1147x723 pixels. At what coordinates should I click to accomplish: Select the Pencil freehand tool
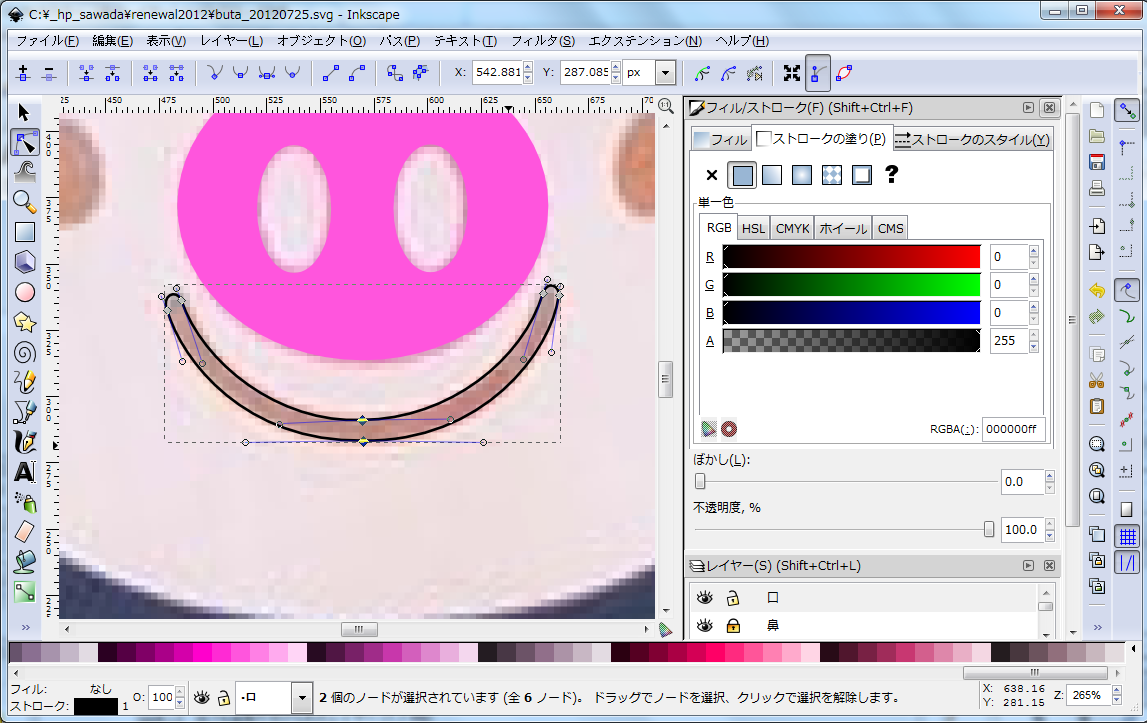coord(24,382)
